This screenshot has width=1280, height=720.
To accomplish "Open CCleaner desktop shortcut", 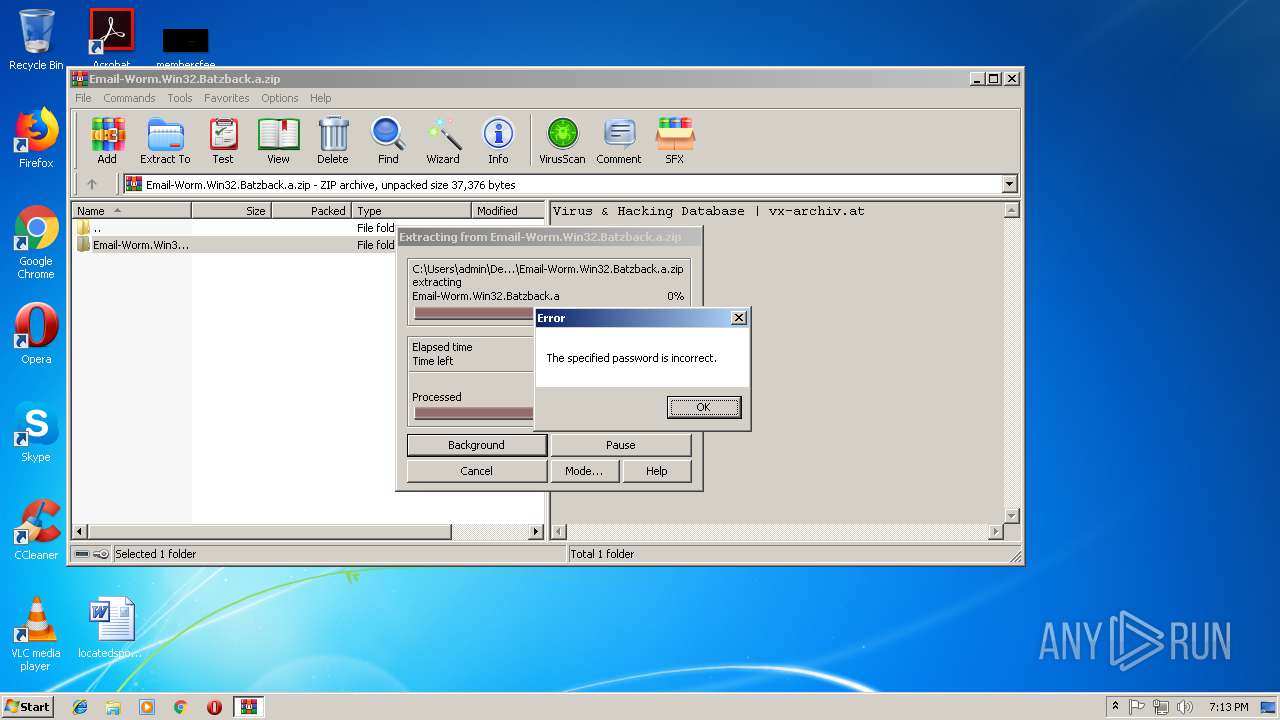I will (x=36, y=530).
